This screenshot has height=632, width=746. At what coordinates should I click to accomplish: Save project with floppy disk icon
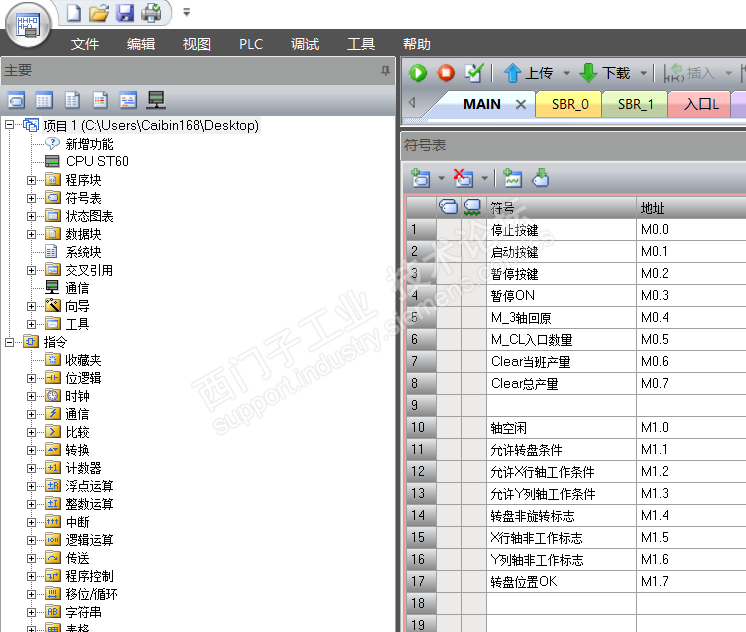[125, 12]
